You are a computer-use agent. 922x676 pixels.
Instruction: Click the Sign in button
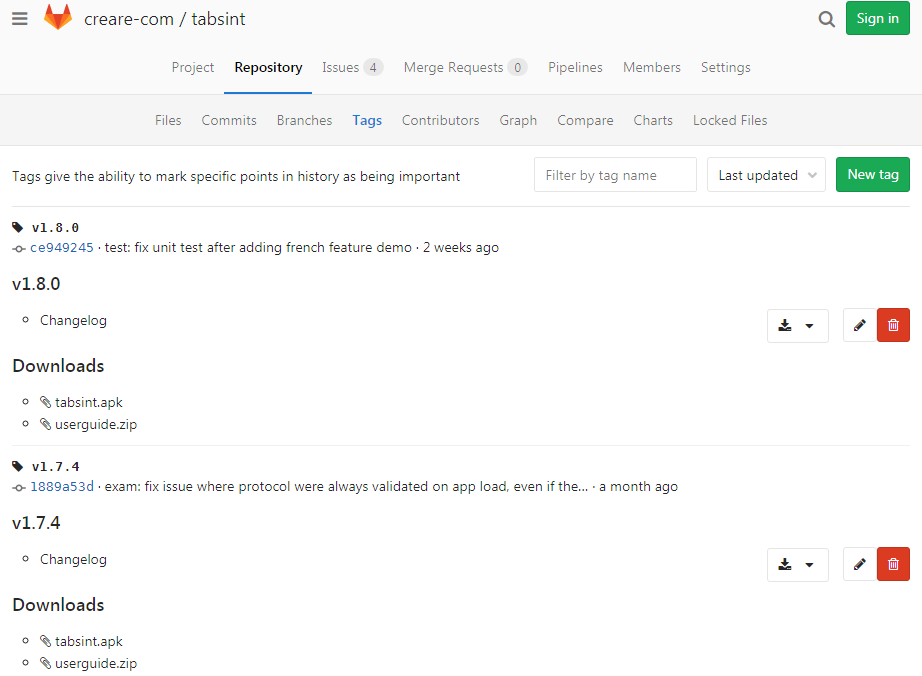tap(877, 18)
